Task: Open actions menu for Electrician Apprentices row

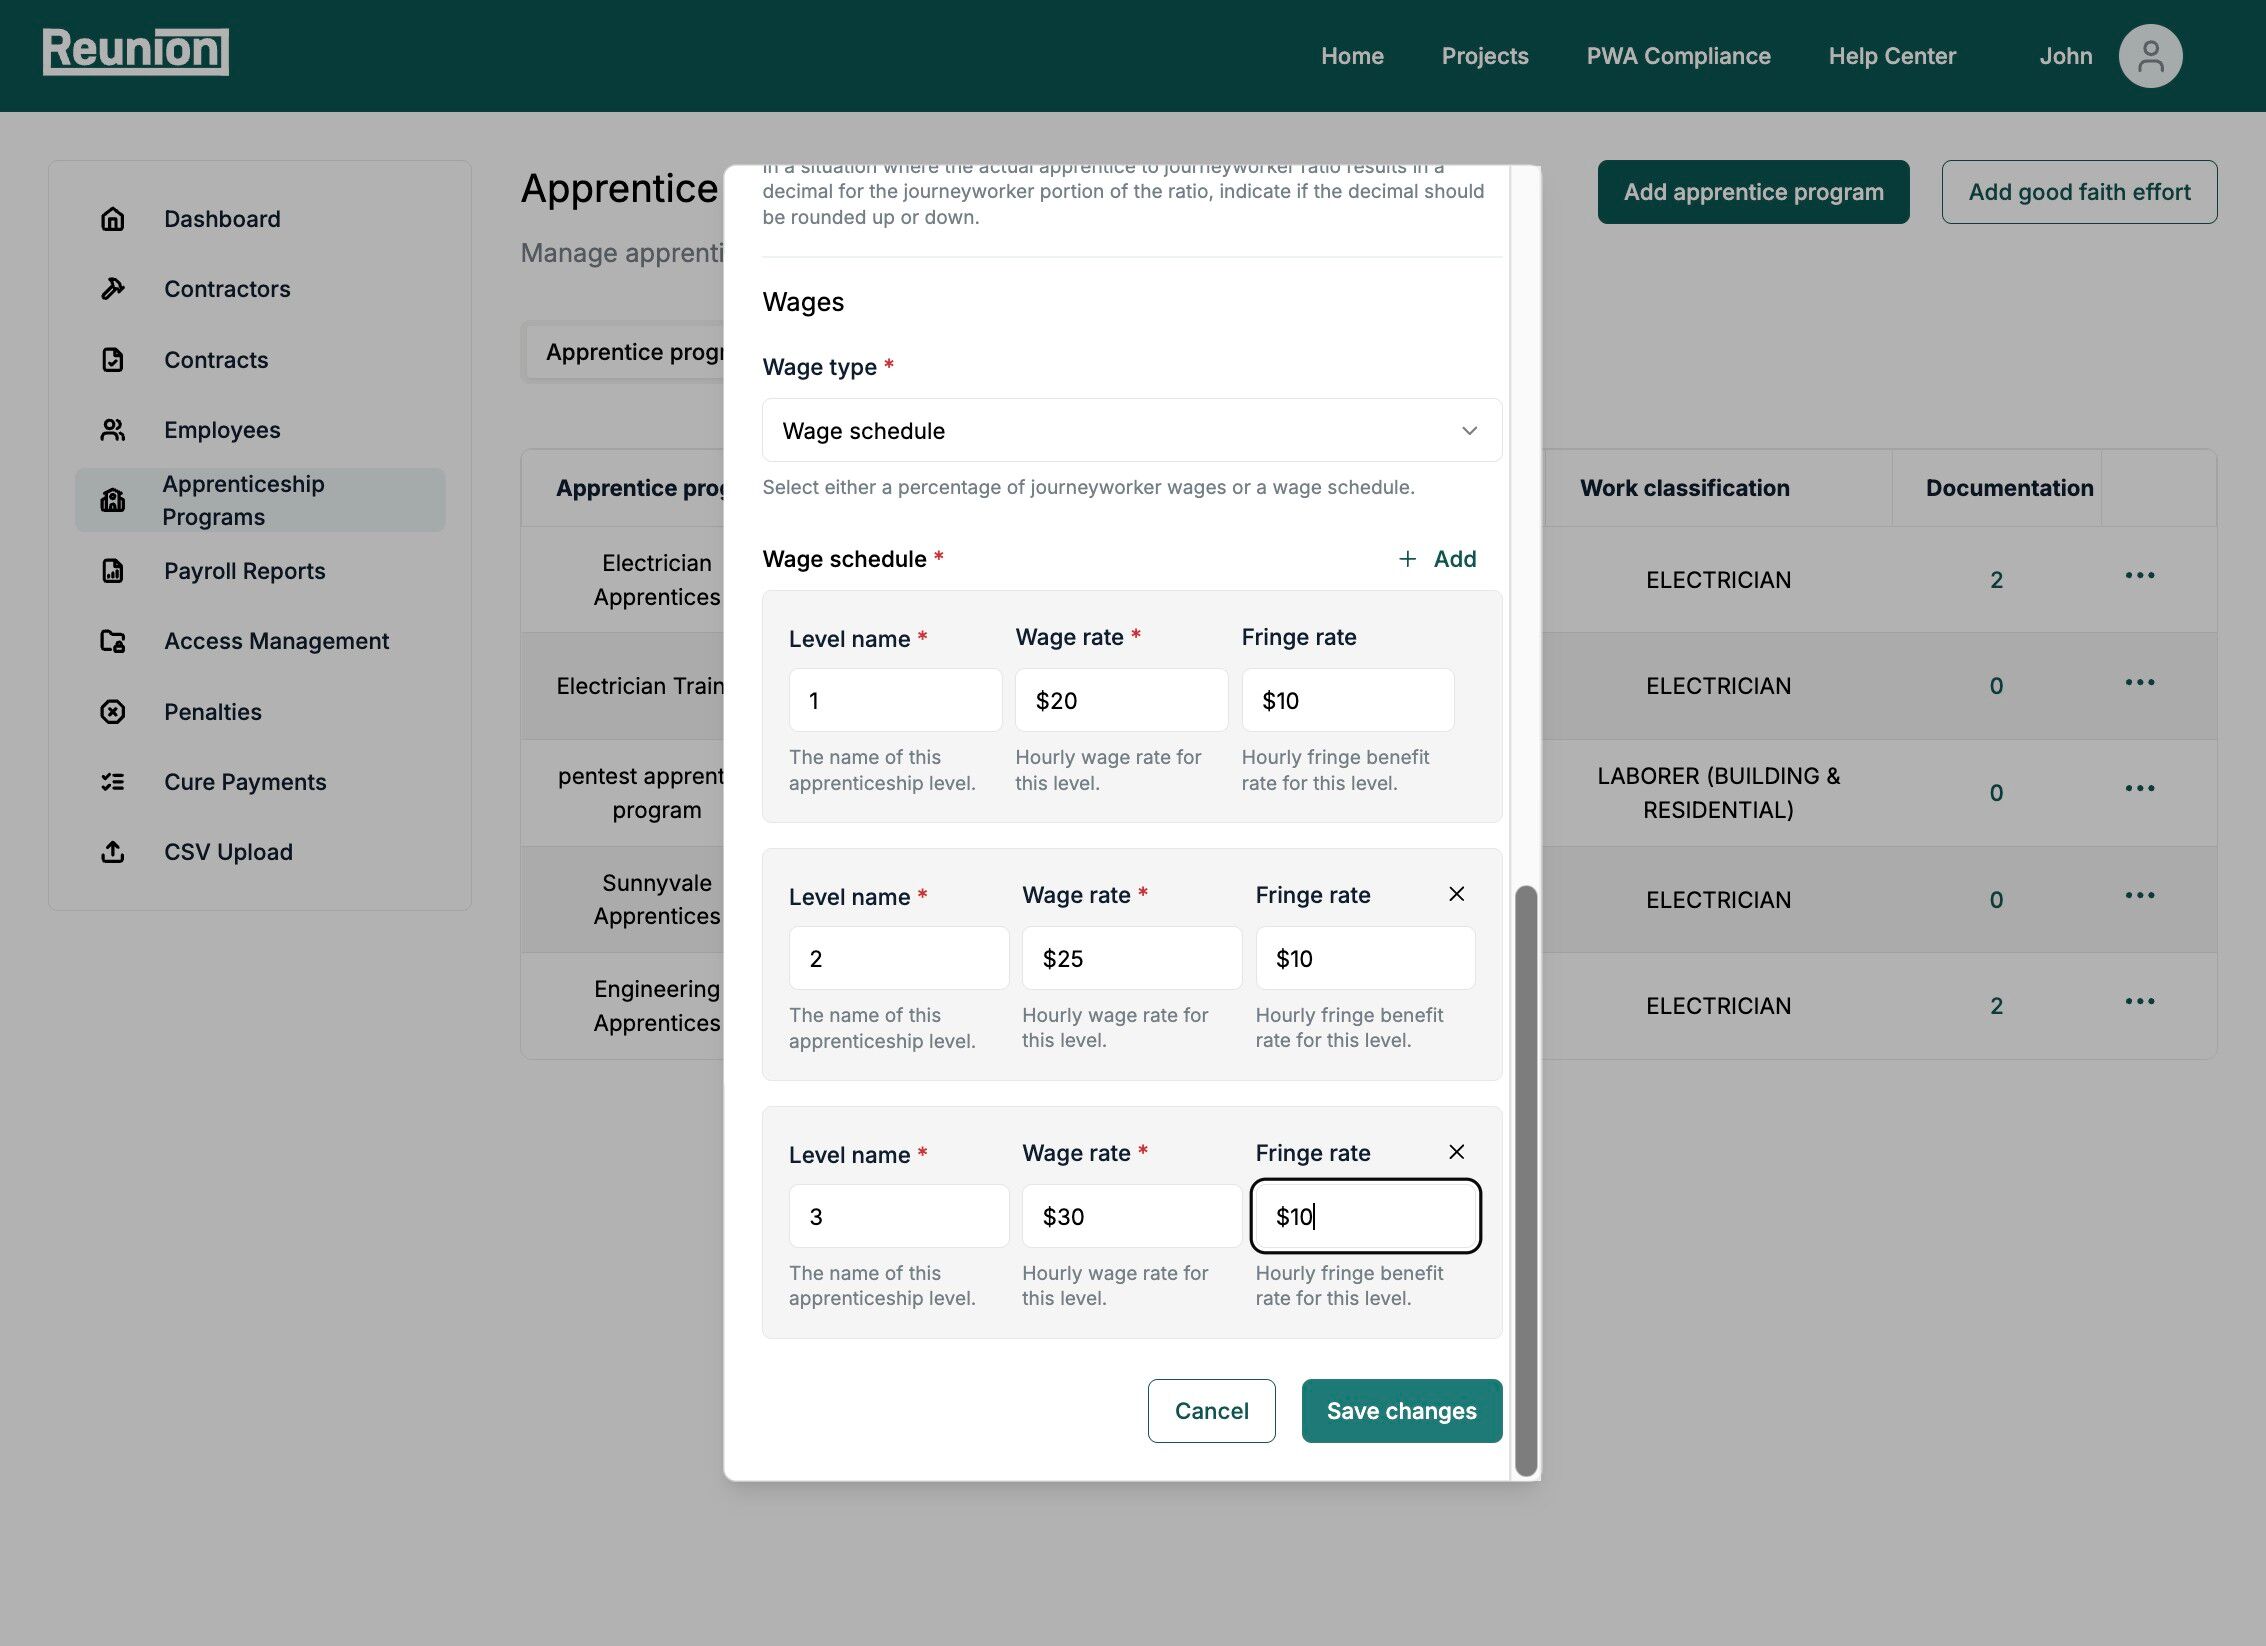Action: 2139,576
